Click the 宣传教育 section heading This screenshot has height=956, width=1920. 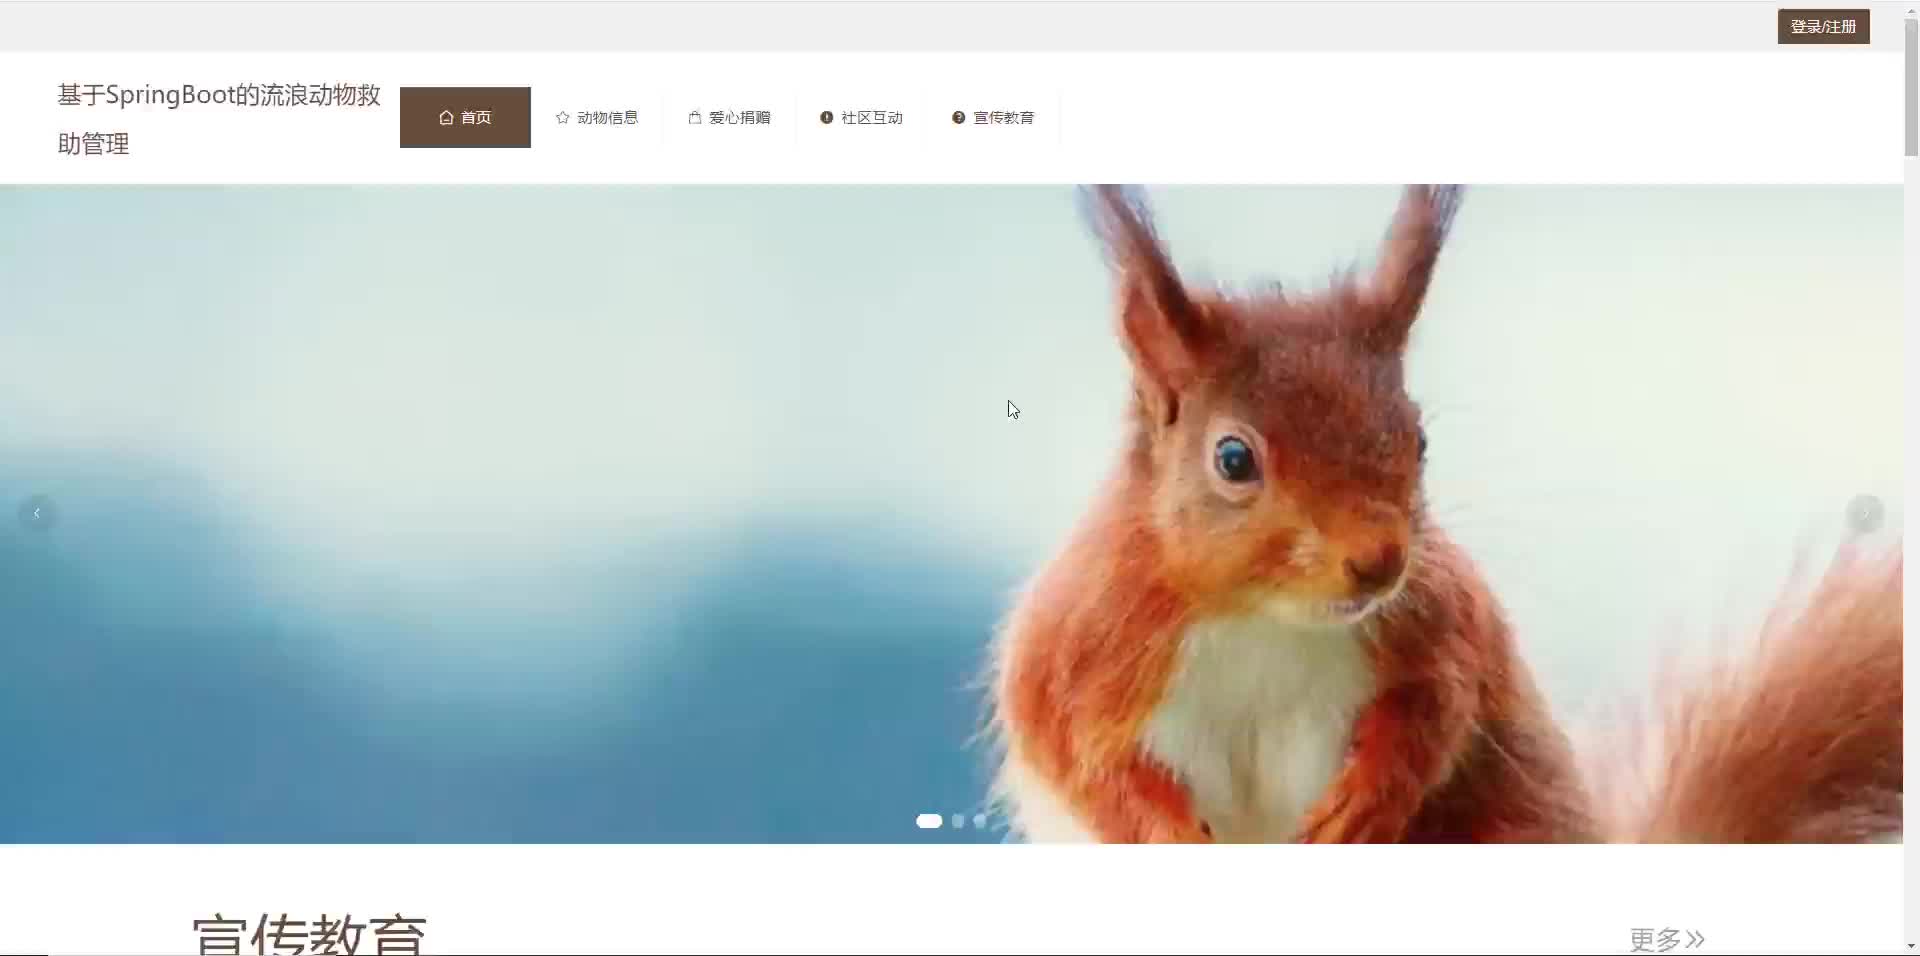coord(309,935)
